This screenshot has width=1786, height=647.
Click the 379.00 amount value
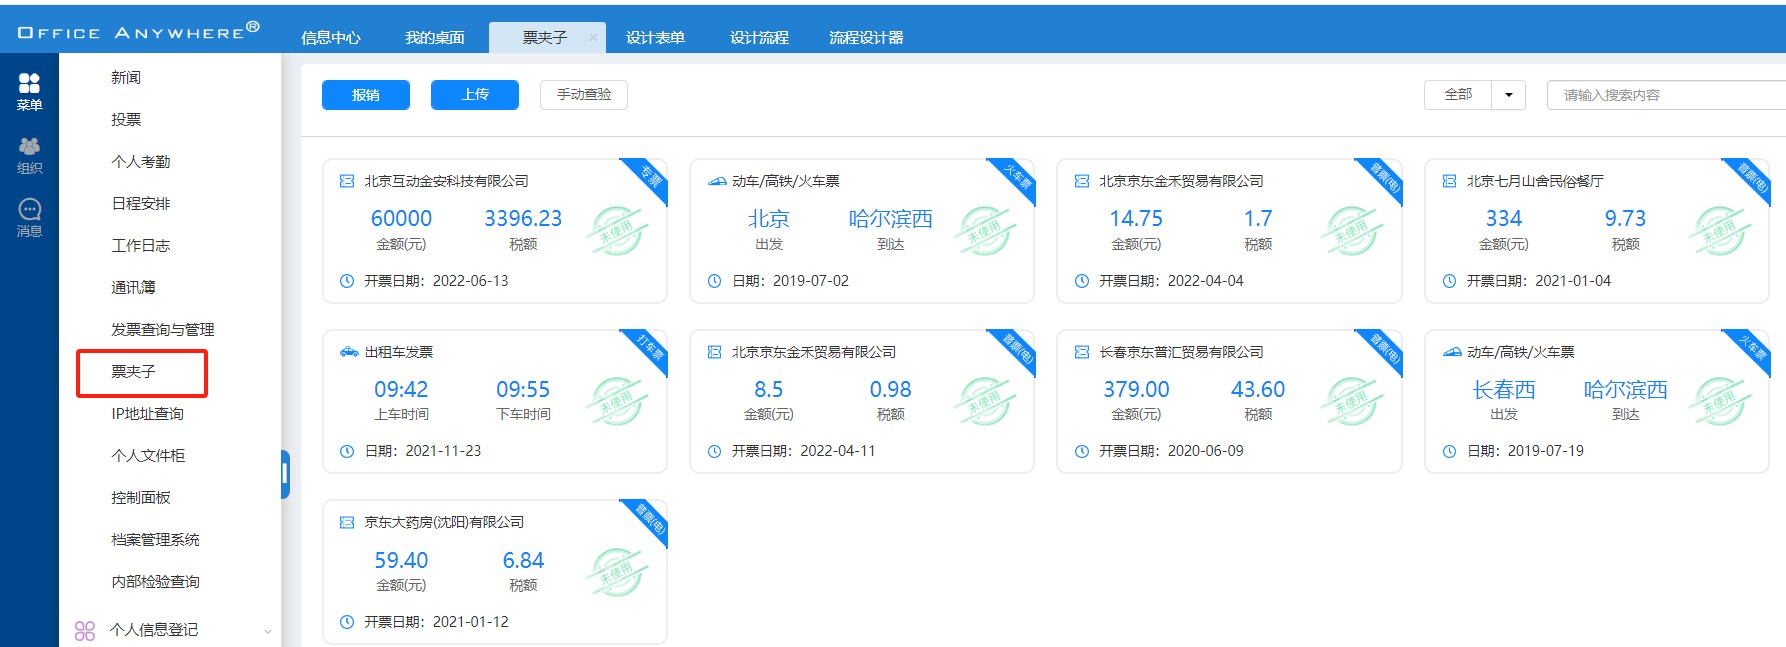1136,390
